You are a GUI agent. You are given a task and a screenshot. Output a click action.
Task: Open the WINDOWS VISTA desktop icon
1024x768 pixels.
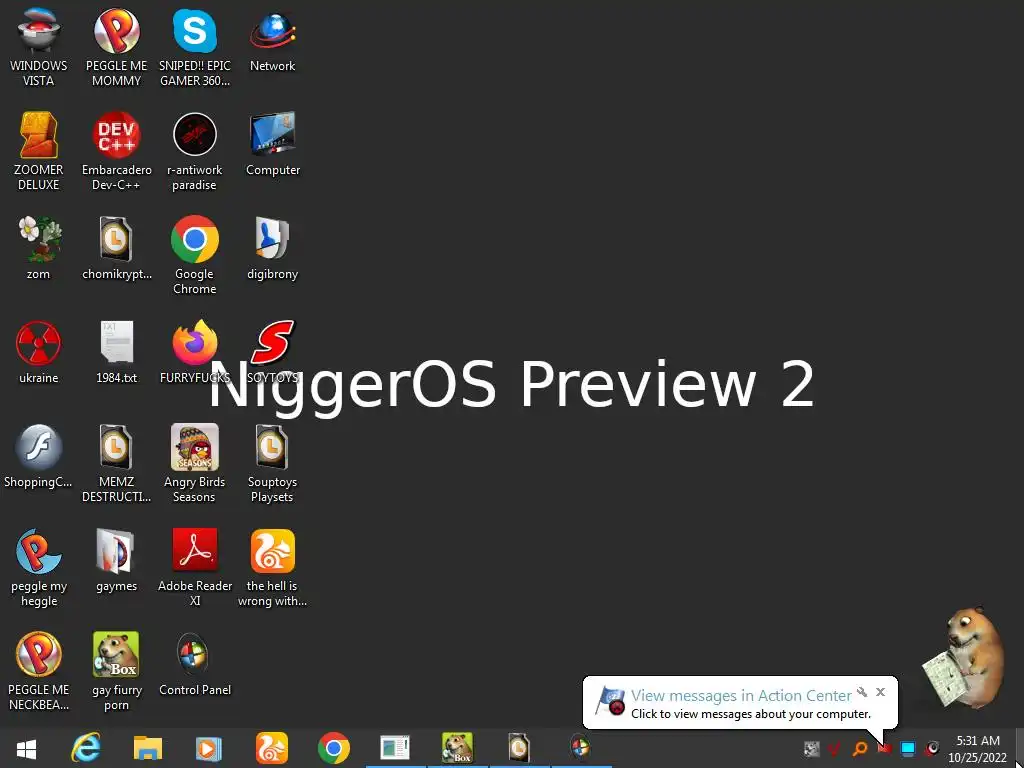coord(39,47)
